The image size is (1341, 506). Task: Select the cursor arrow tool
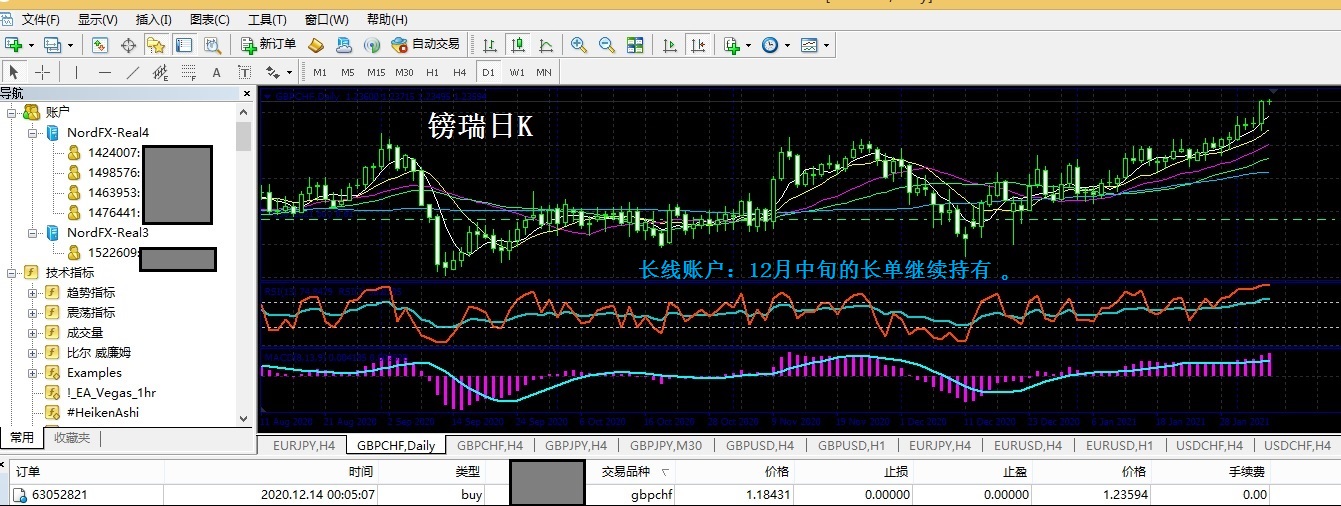pyautogui.click(x=14, y=72)
